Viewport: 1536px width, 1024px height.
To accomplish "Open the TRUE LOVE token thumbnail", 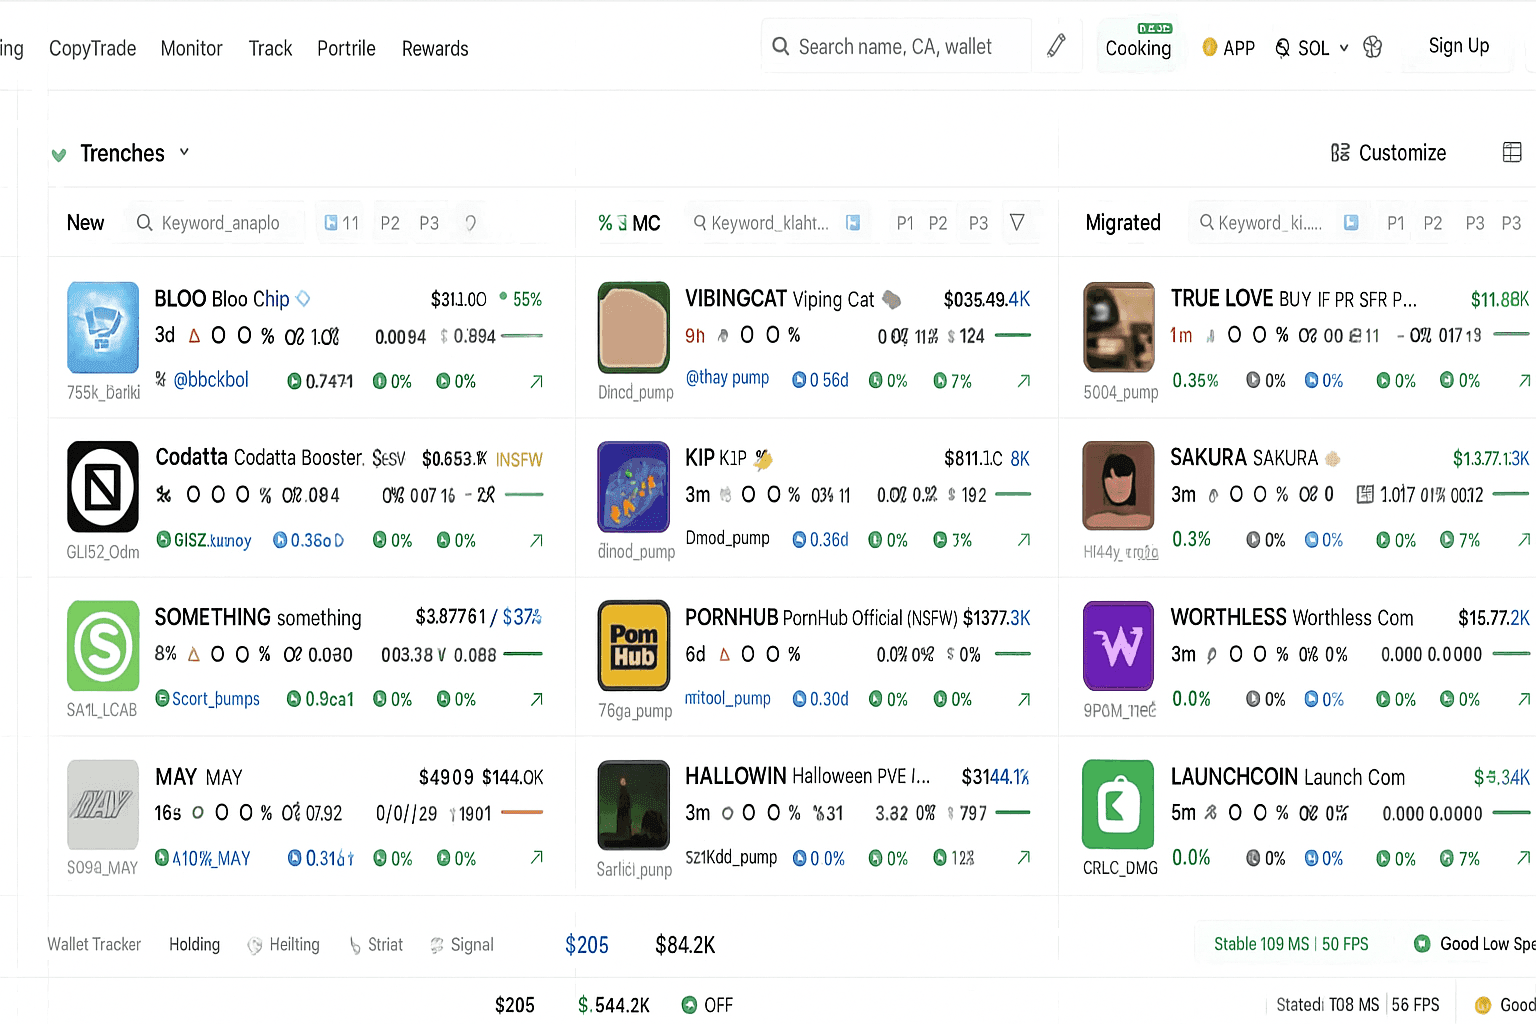I will (1119, 327).
